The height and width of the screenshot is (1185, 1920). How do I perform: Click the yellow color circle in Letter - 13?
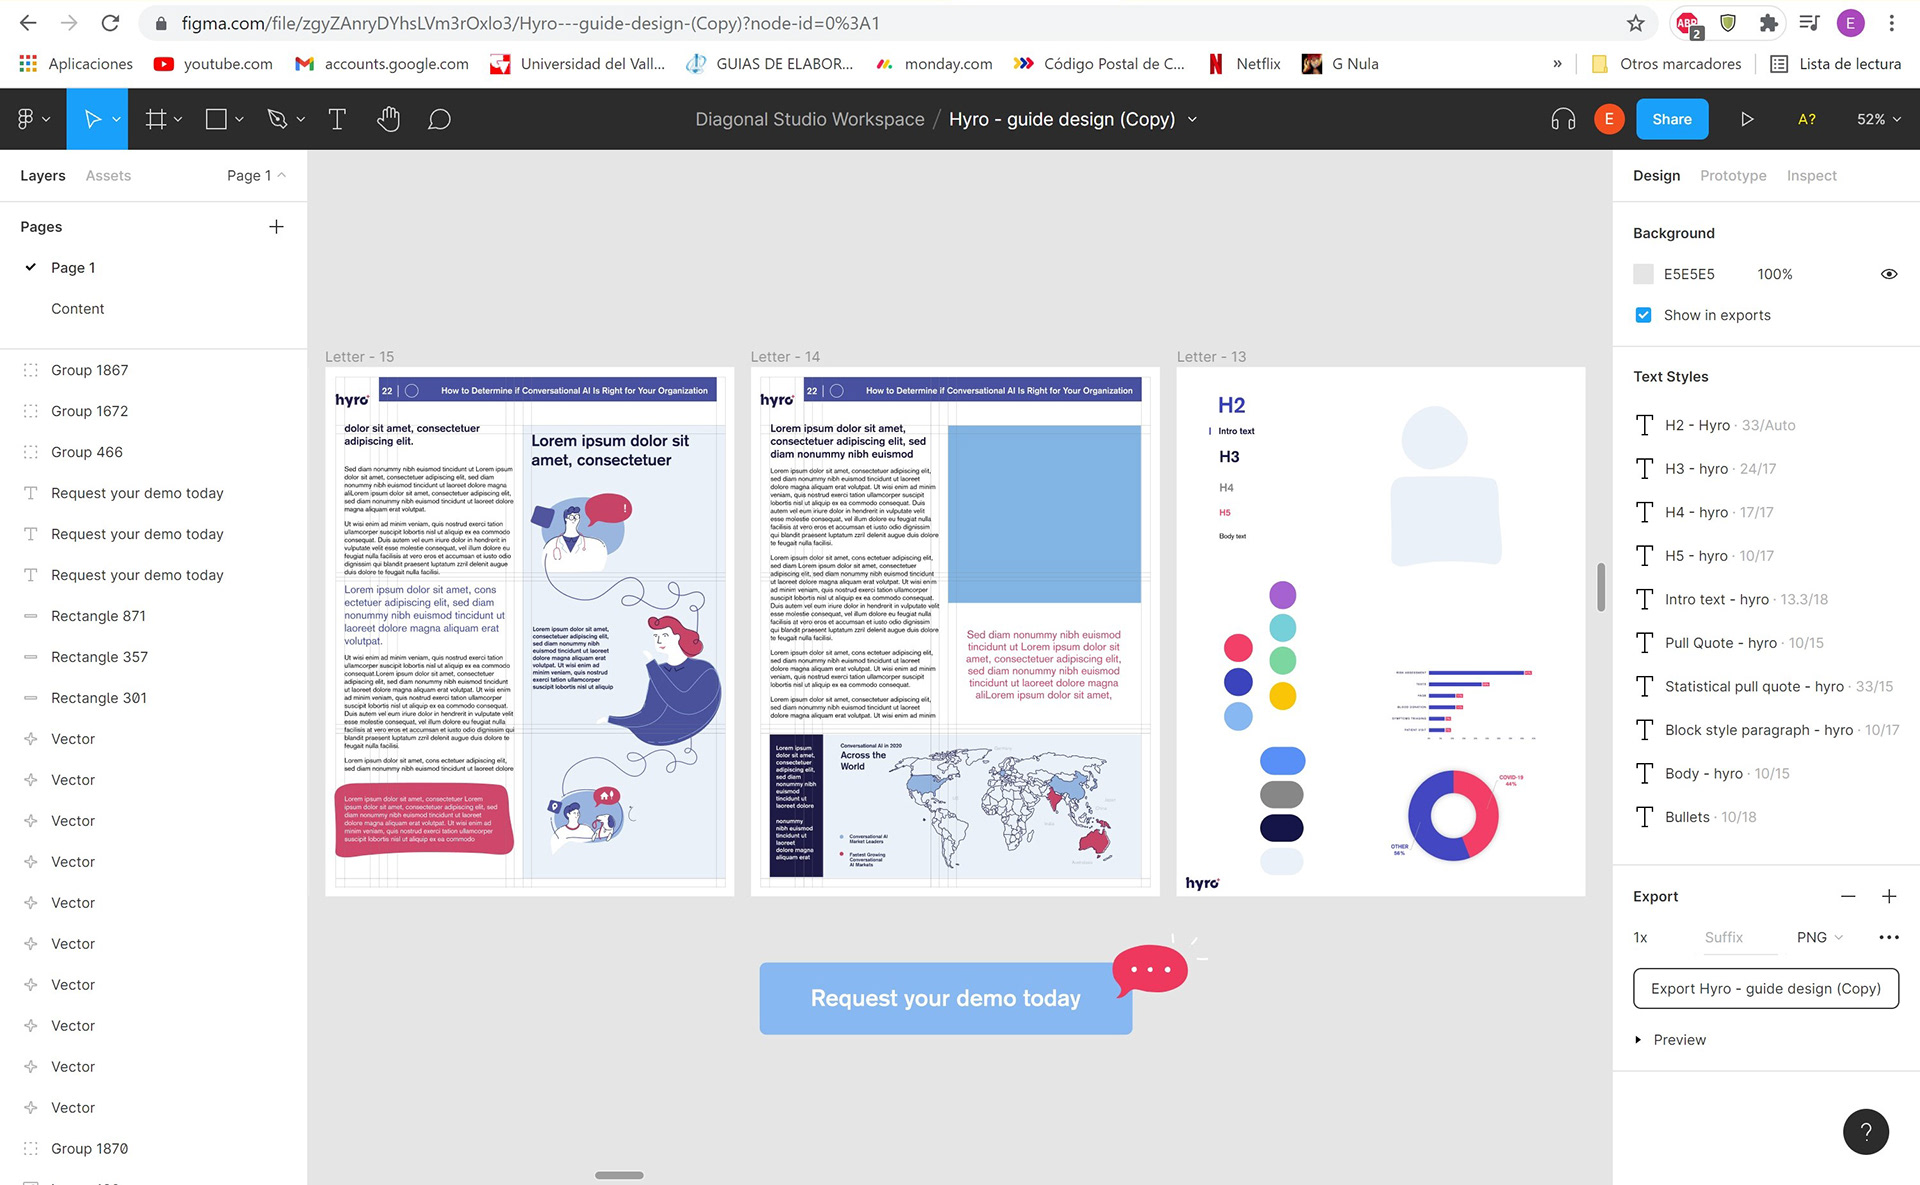pyautogui.click(x=1282, y=695)
